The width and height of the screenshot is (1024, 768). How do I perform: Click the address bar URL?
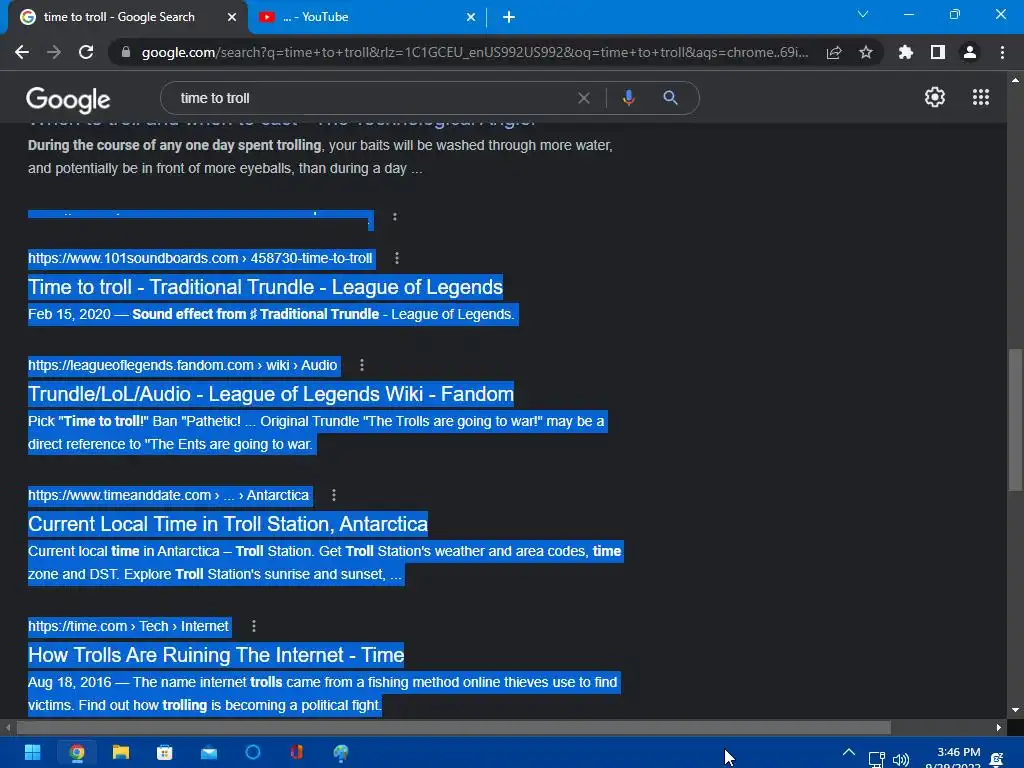coord(475,52)
